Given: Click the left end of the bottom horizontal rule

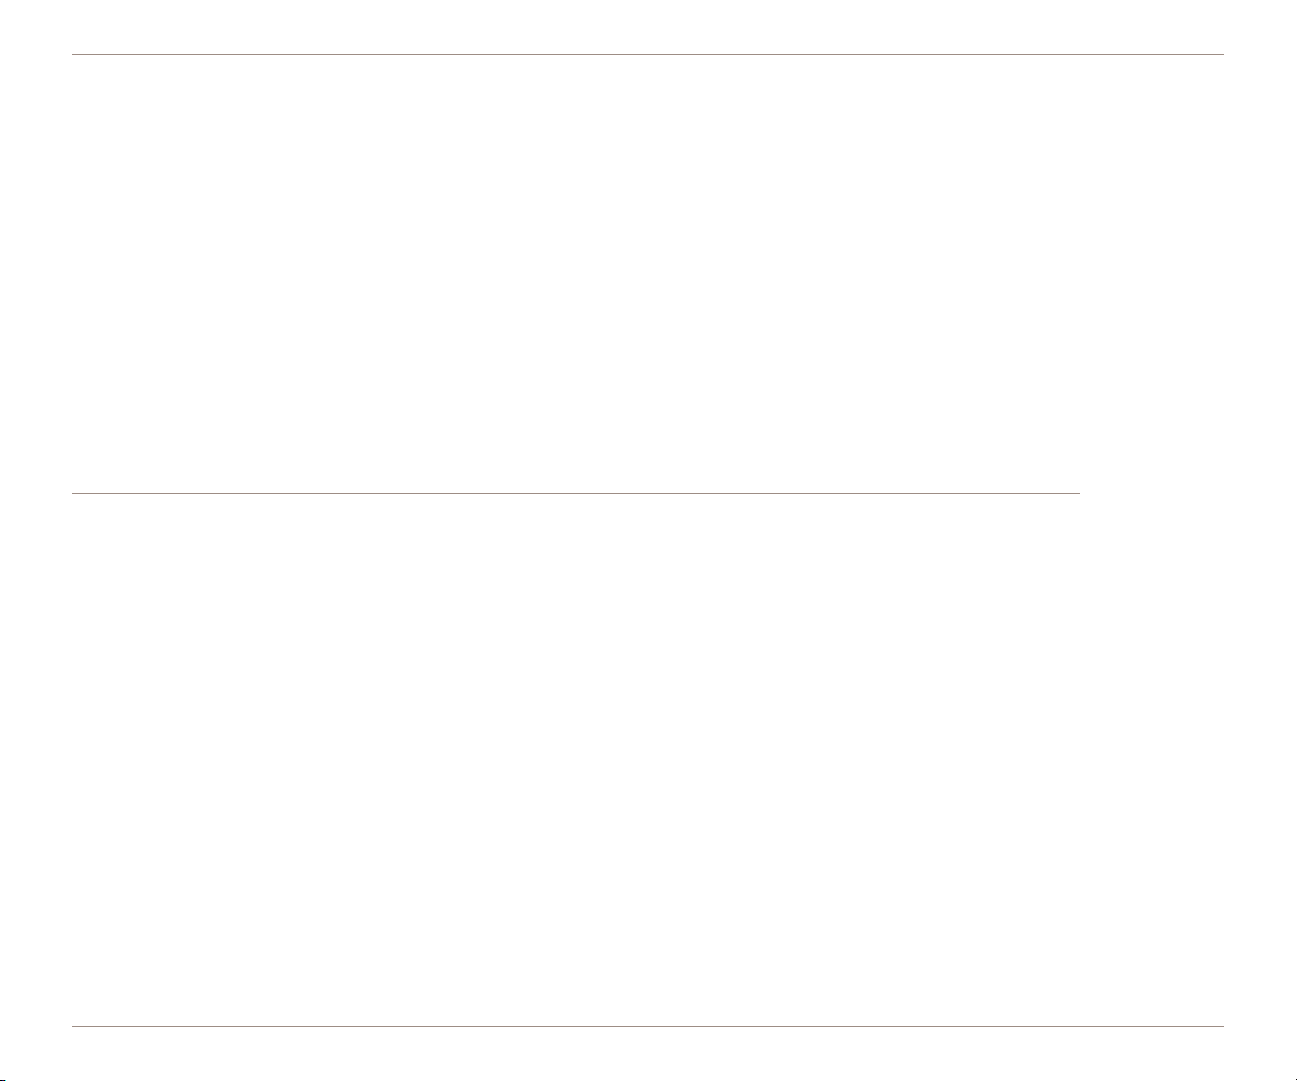Looking at the screenshot, I should [x=74, y=1026].
